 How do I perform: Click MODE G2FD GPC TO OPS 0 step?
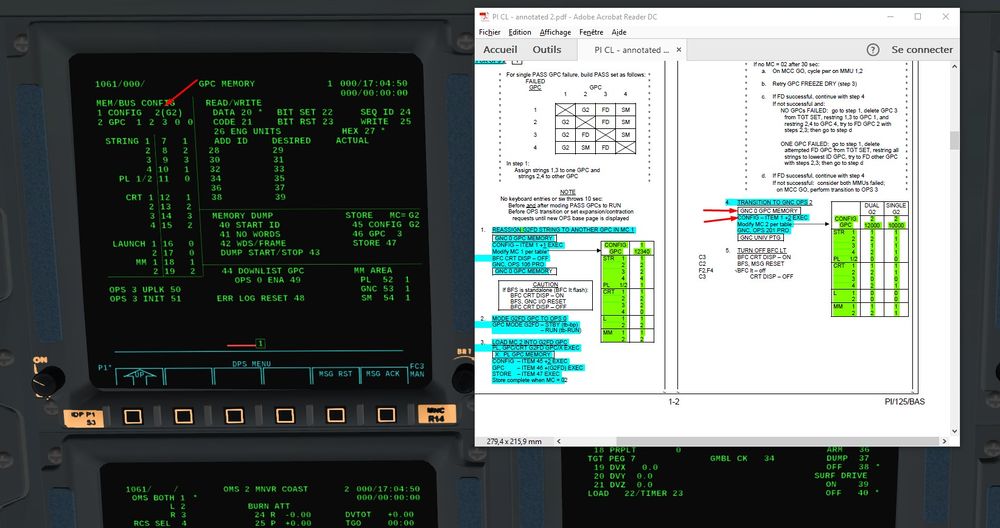529,318
